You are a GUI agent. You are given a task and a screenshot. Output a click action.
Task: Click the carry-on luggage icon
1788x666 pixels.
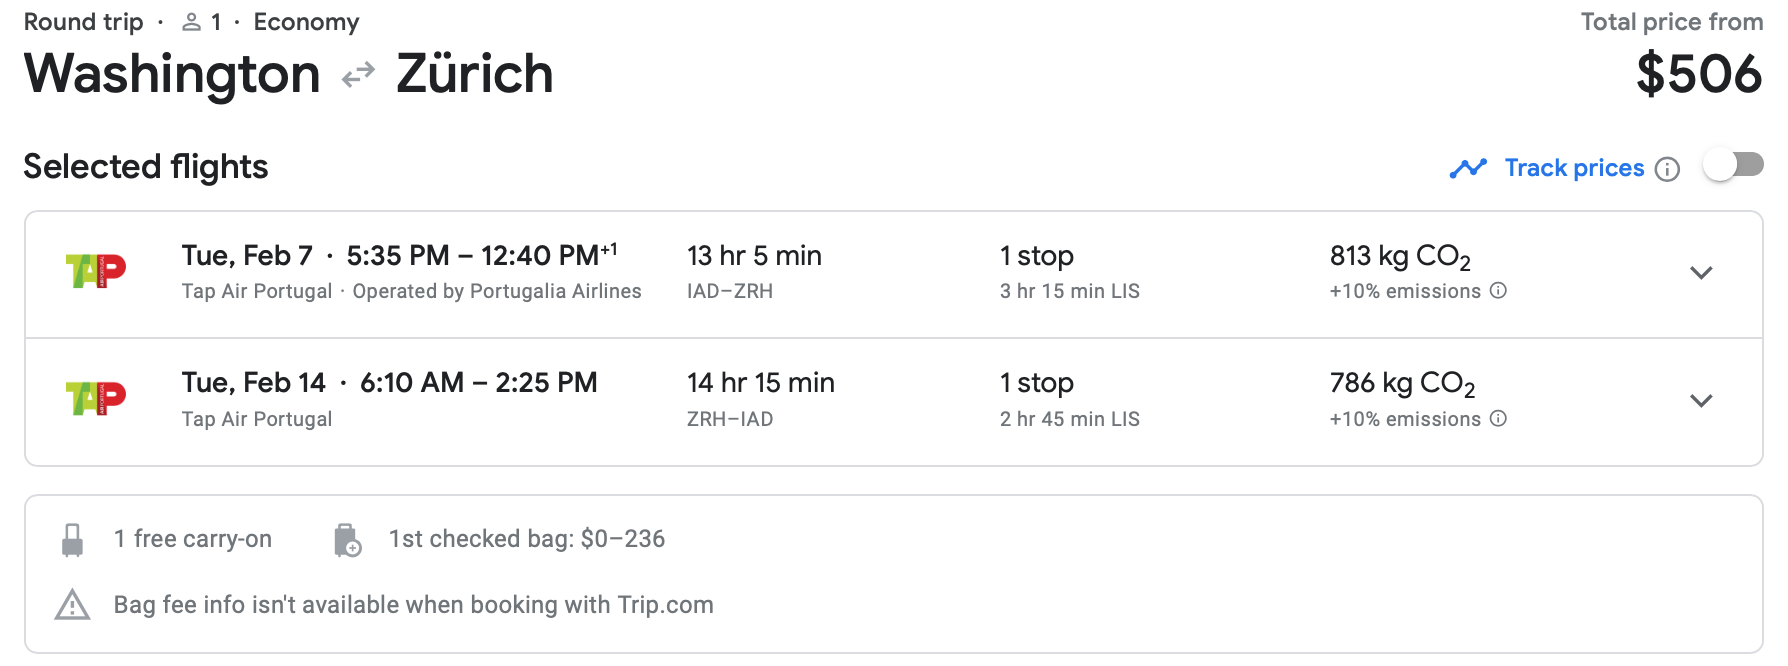point(72,540)
